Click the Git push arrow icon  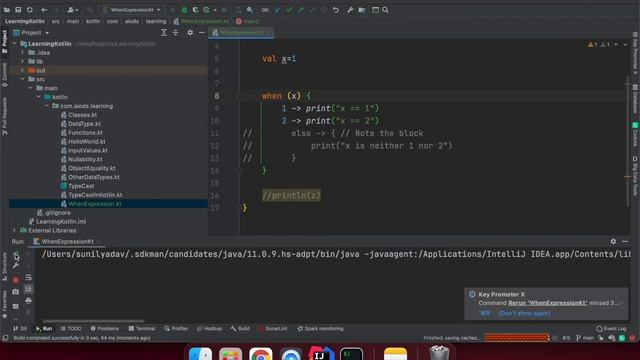click(301, 10)
